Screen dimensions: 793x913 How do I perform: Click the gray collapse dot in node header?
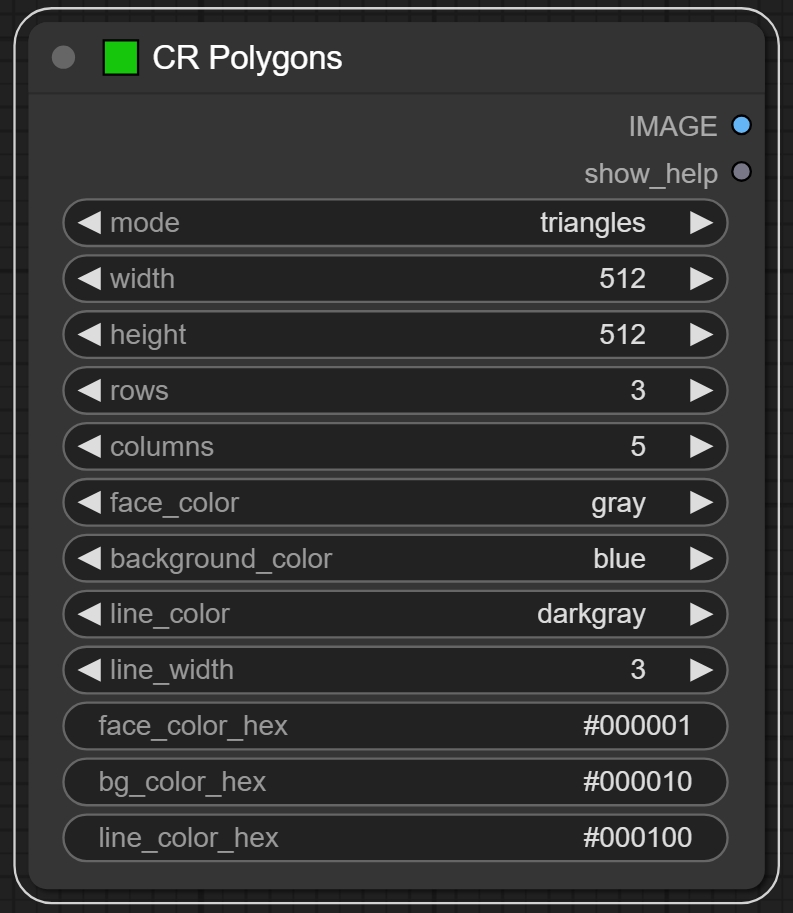click(63, 58)
